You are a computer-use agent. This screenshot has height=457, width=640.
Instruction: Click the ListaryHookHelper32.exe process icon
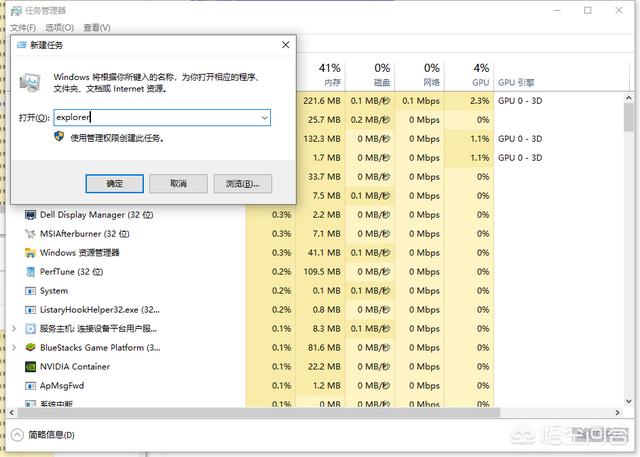click(30, 310)
